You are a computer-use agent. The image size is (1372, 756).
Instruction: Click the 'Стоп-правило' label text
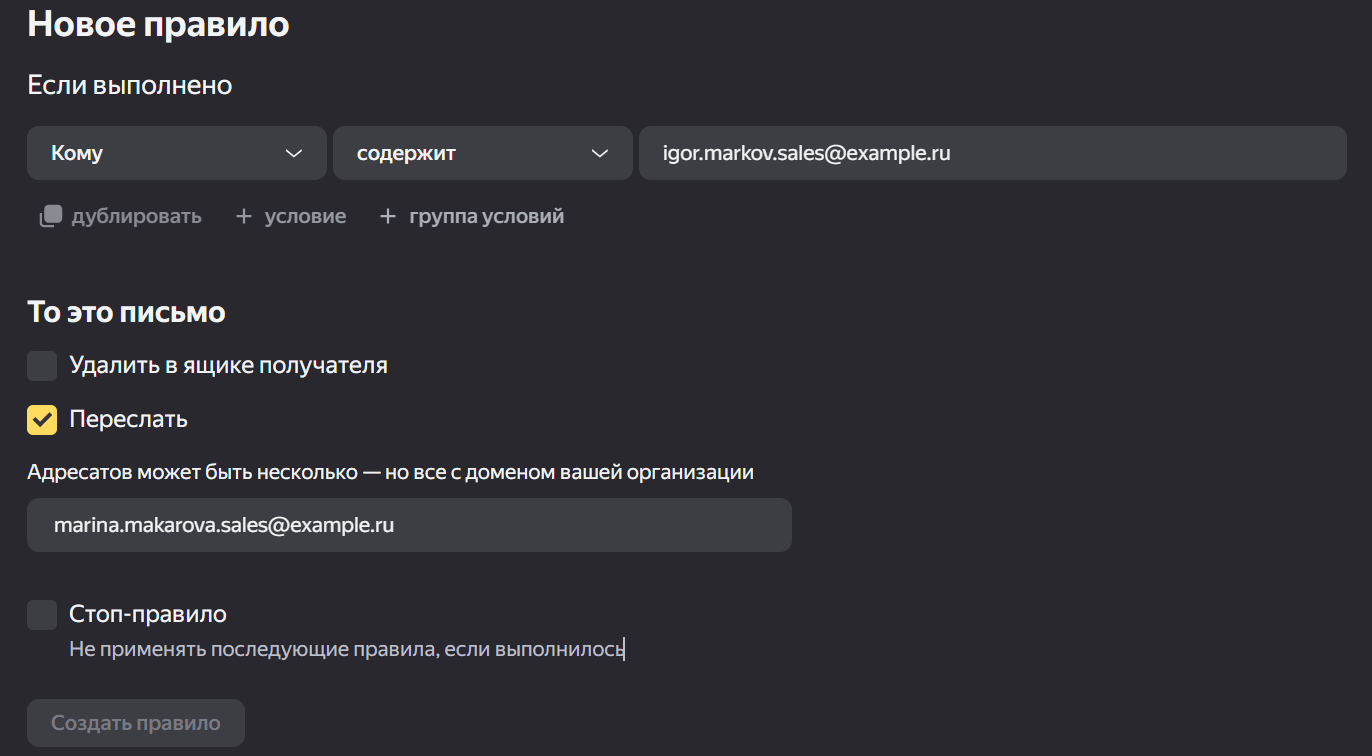pyautogui.click(x=148, y=614)
